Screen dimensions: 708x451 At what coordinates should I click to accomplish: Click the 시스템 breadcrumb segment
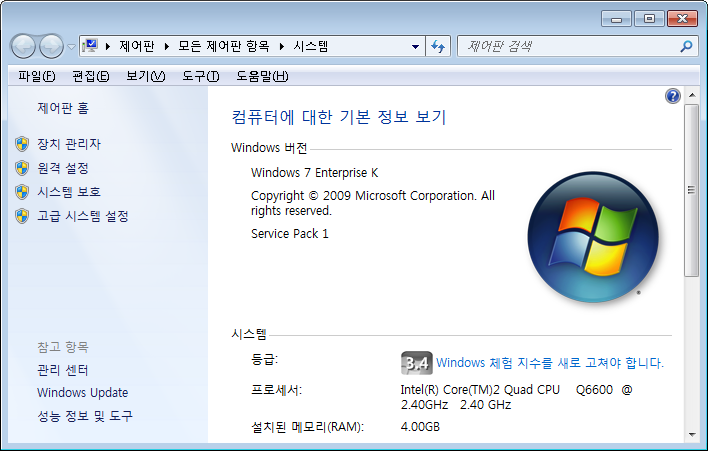[x=310, y=46]
